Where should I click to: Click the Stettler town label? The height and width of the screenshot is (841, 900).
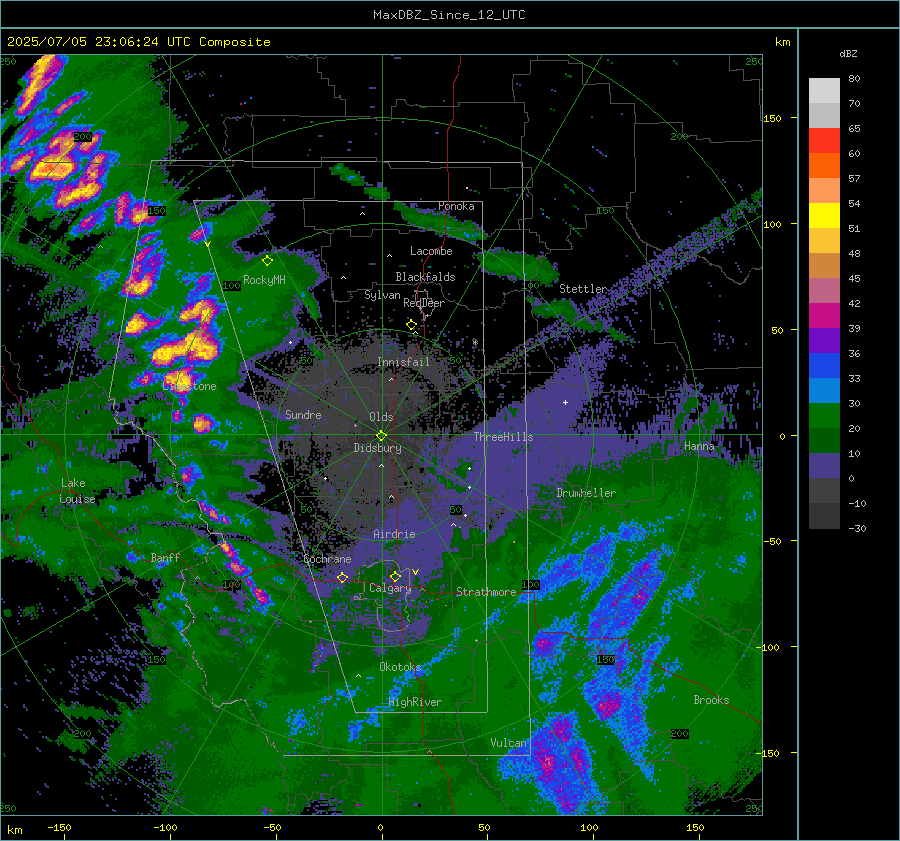pyautogui.click(x=583, y=289)
